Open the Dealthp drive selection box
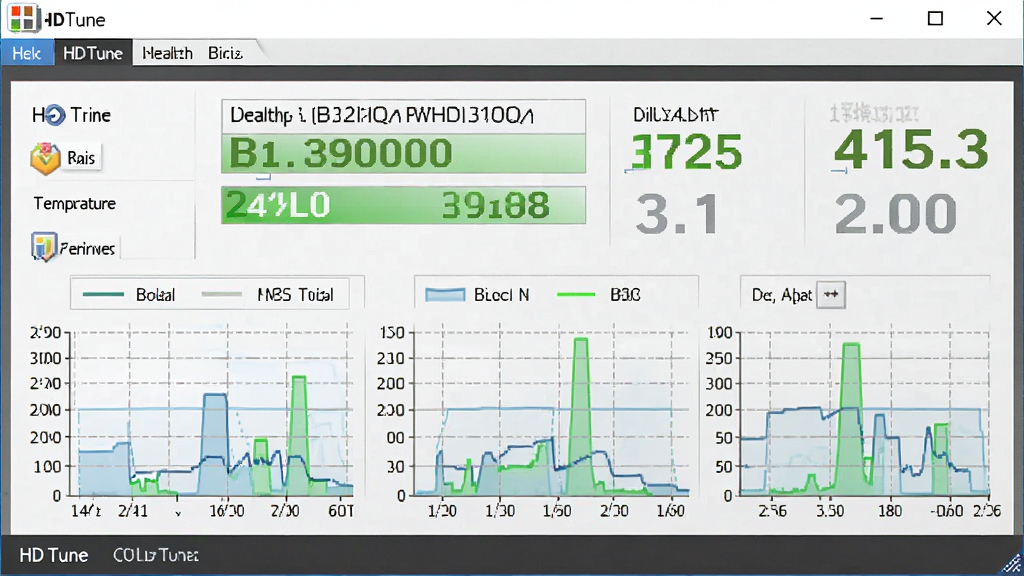Screen dimensions: 1024x576 pyautogui.click(x=403, y=116)
